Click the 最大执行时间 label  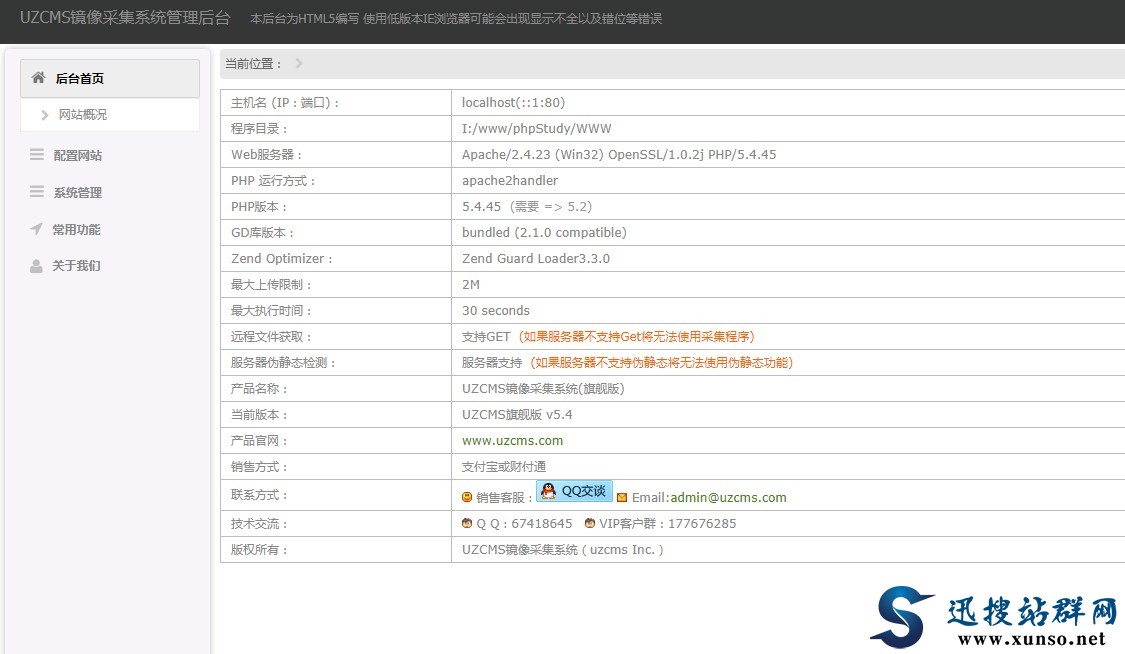pyautogui.click(x=271, y=311)
